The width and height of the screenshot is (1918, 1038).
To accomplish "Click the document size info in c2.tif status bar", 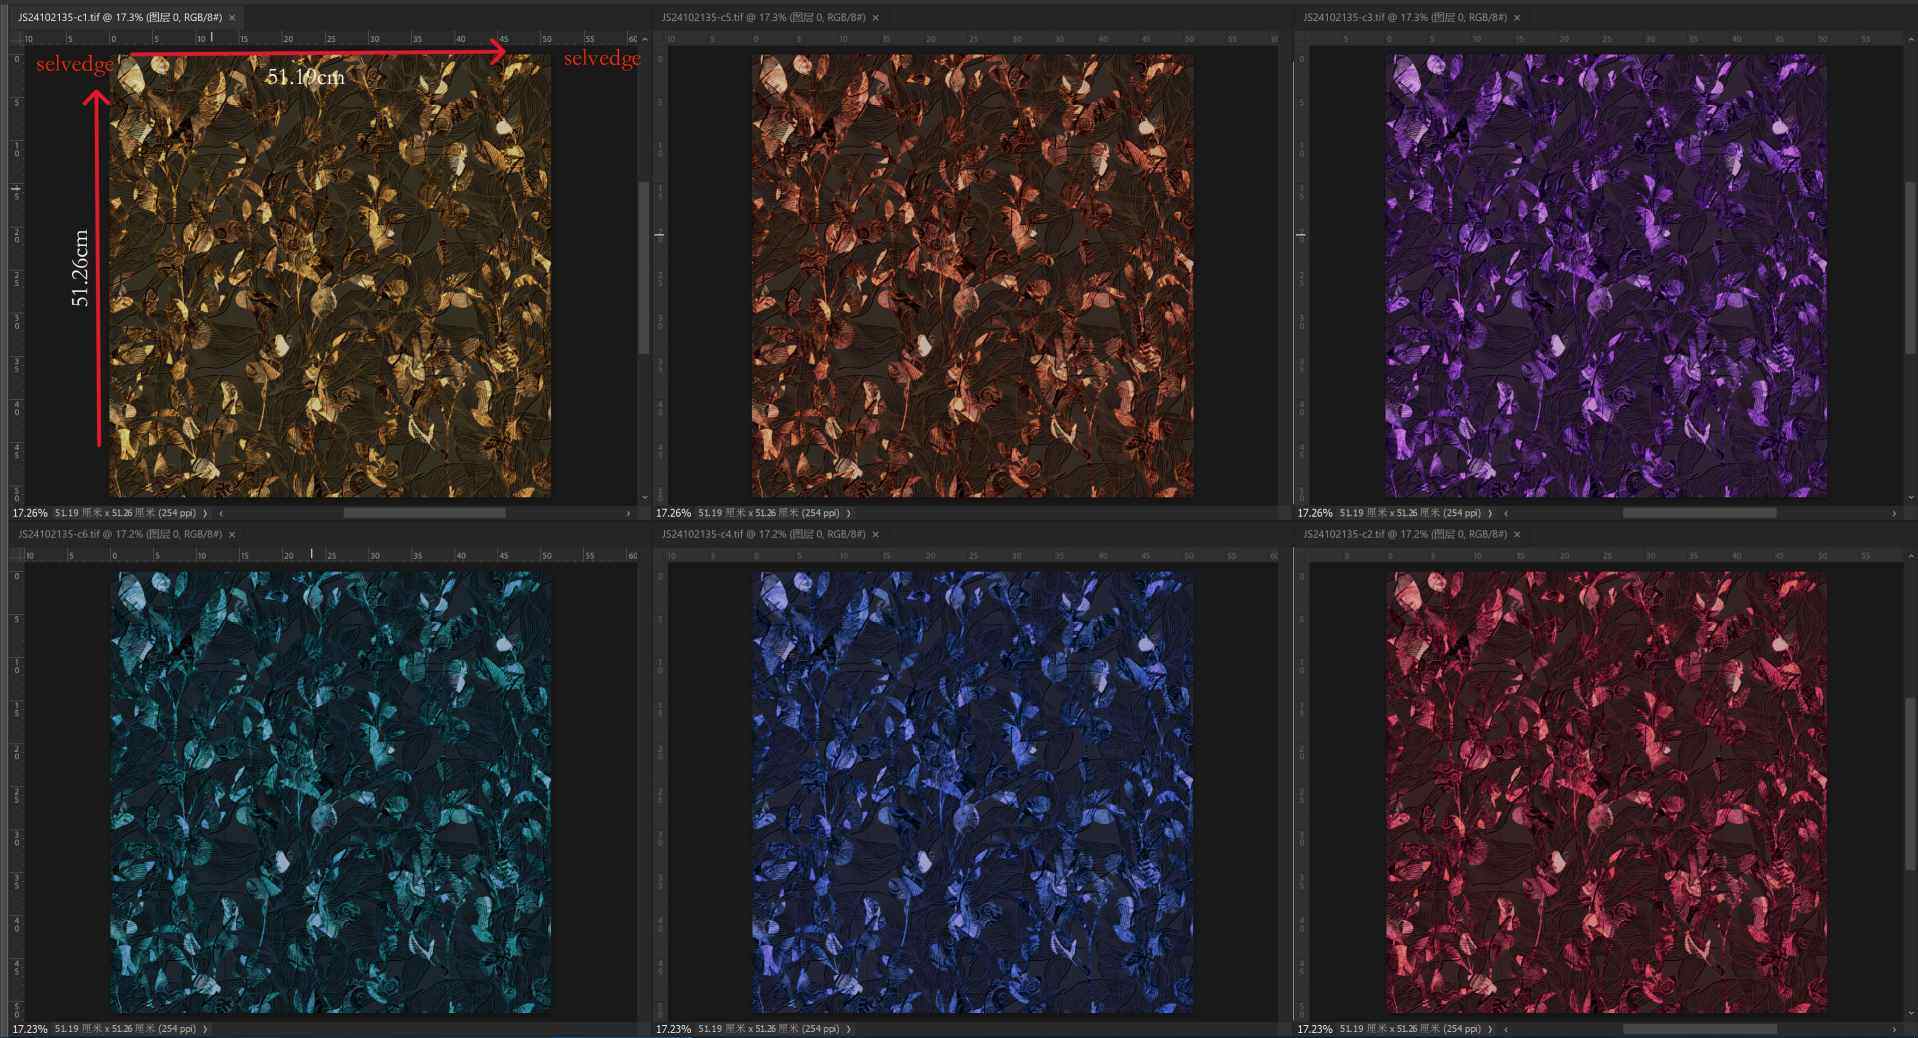I will tap(1410, 1029).
